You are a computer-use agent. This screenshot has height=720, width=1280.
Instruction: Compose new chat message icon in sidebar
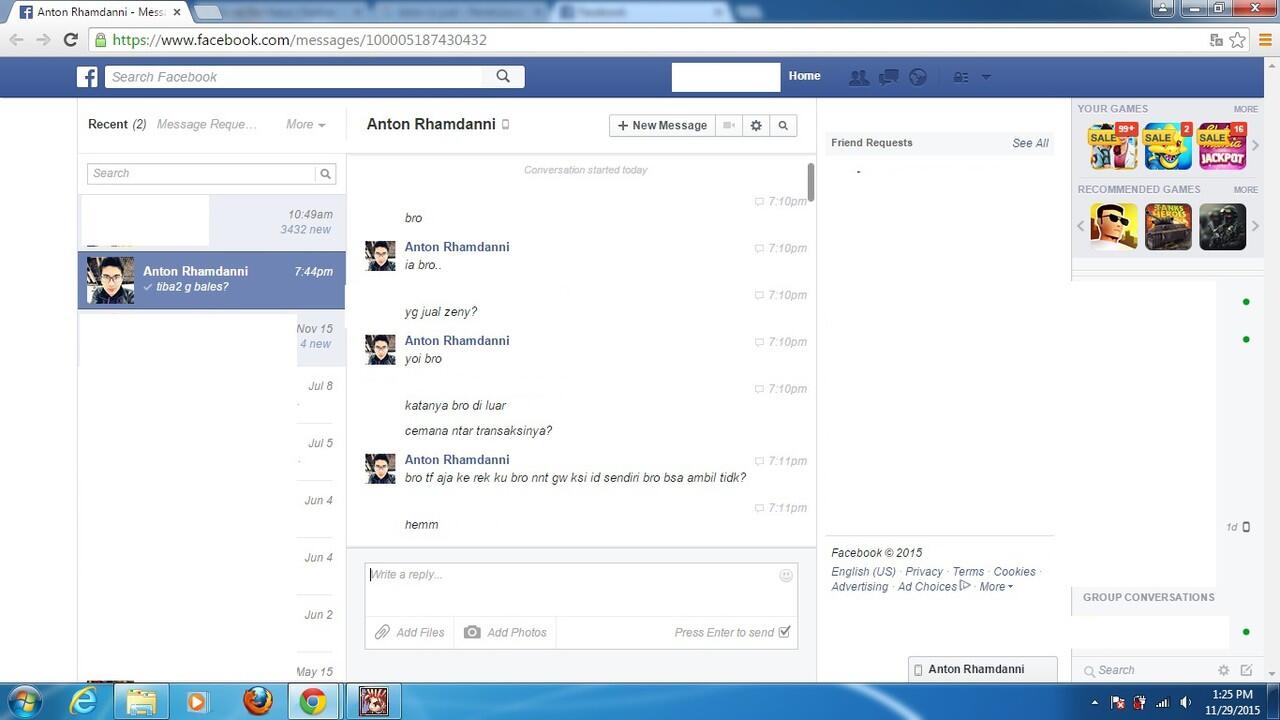pyautogui.click(x=1246, y=670)
